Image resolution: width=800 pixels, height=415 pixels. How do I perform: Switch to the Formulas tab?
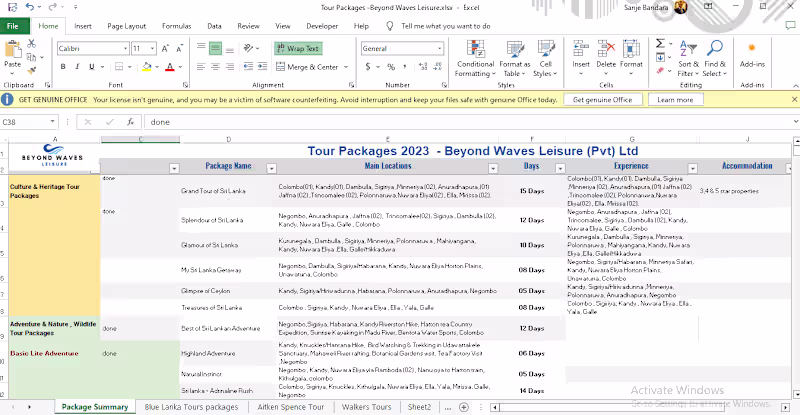(x=177, y=26)
